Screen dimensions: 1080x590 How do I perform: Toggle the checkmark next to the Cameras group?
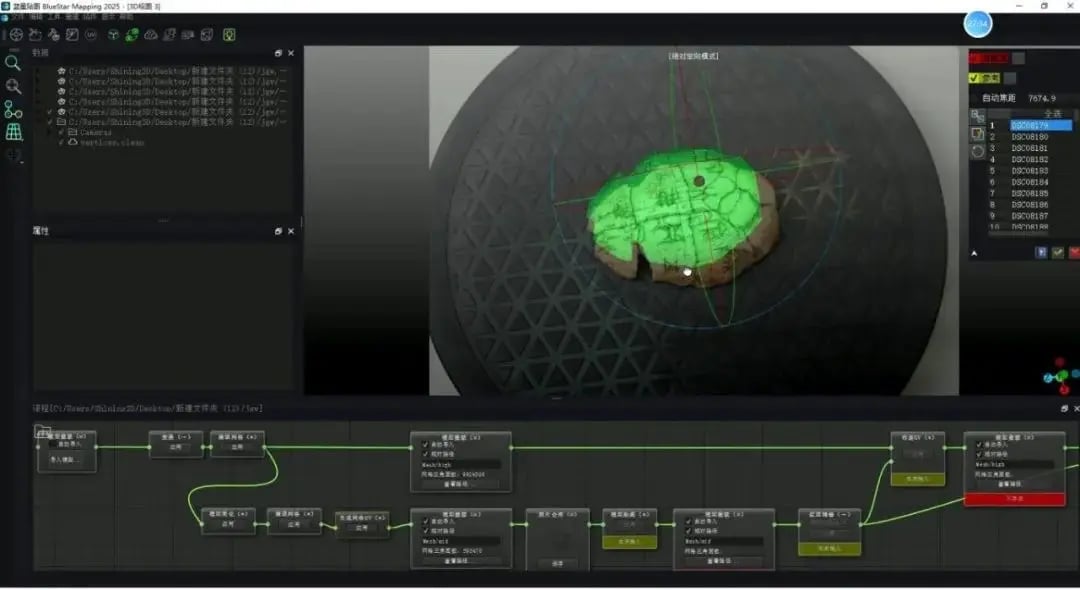62,132
